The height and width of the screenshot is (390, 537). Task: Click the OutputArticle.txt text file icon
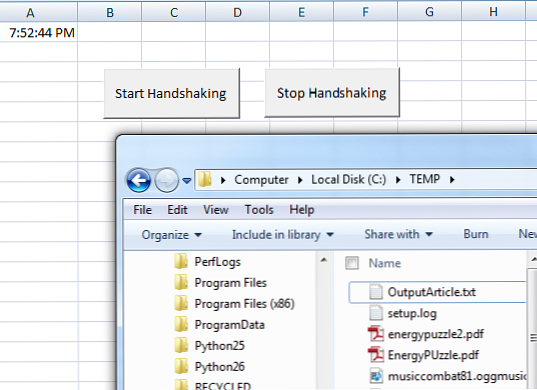pos(376,292)
